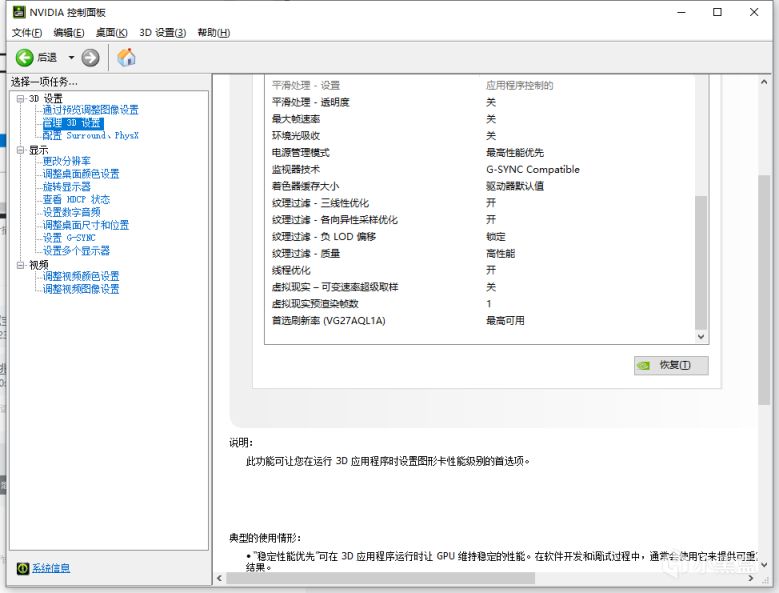
Task: Click the 系统信息 link
Action: click(x=51, y=568)
